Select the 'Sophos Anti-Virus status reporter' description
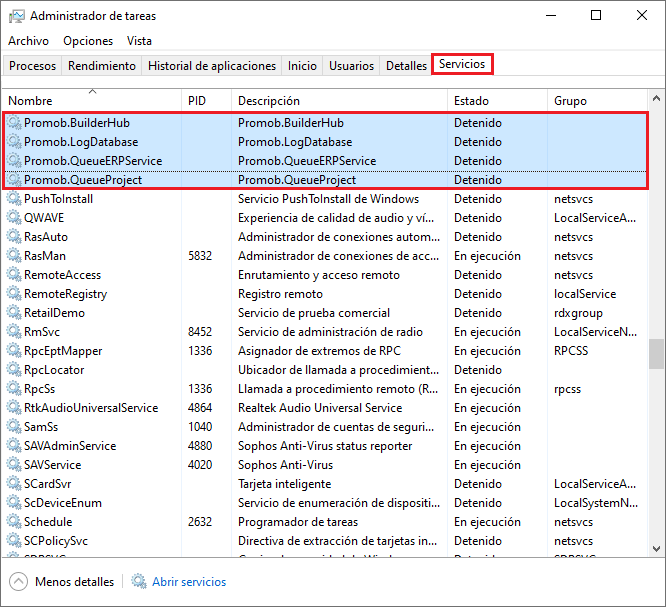This screenshot has height=607, width=666. tap(325, 446)
